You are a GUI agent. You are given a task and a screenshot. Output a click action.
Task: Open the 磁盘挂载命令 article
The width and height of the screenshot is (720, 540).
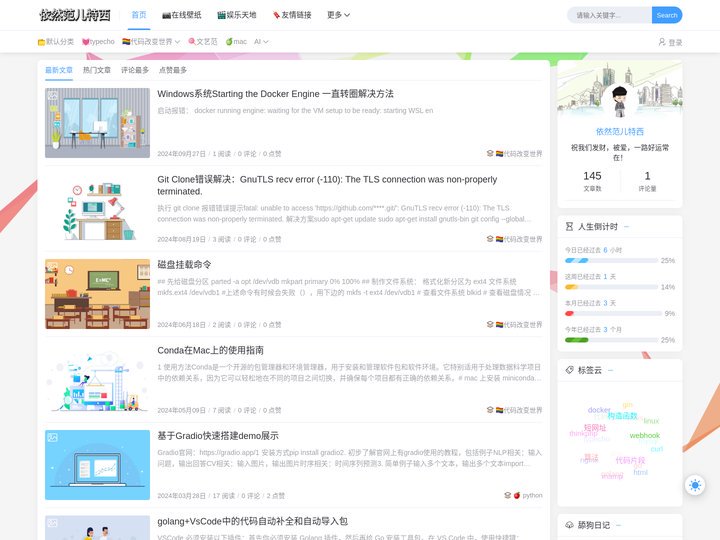pos(184,264)
